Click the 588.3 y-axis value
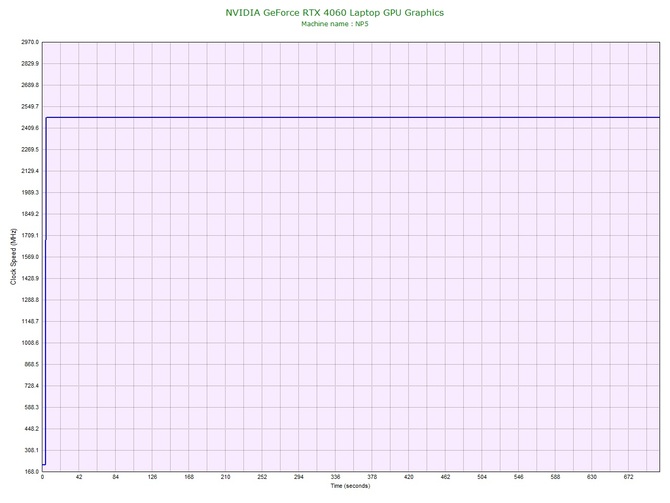This screenshot has width=670, height=503. [x=31, y=407]
